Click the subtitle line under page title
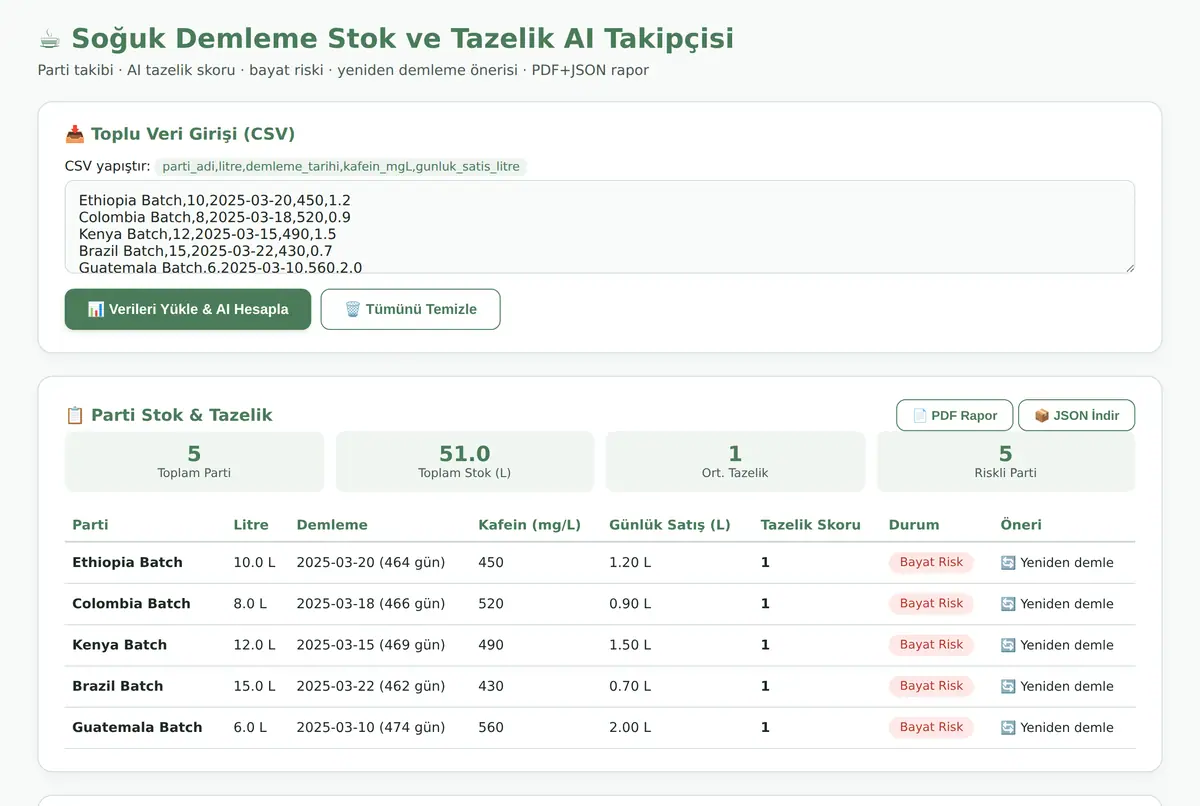This screenshot has height=806, width=1200. tap(343, 70)
